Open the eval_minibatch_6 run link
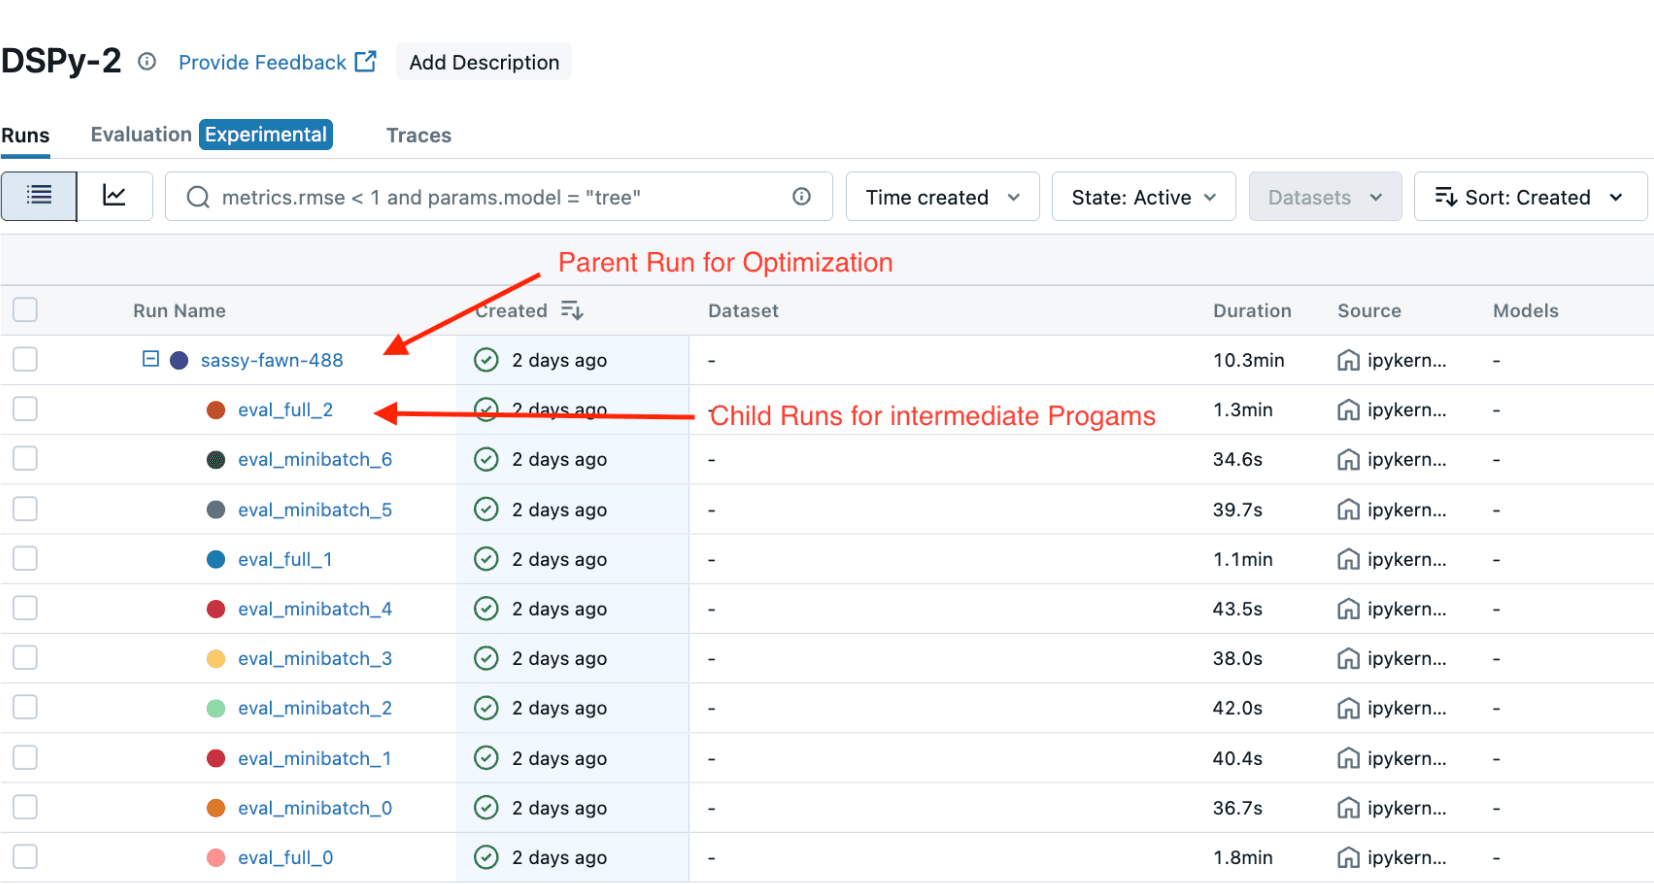1654x884 pixels. tap(315, 459)
